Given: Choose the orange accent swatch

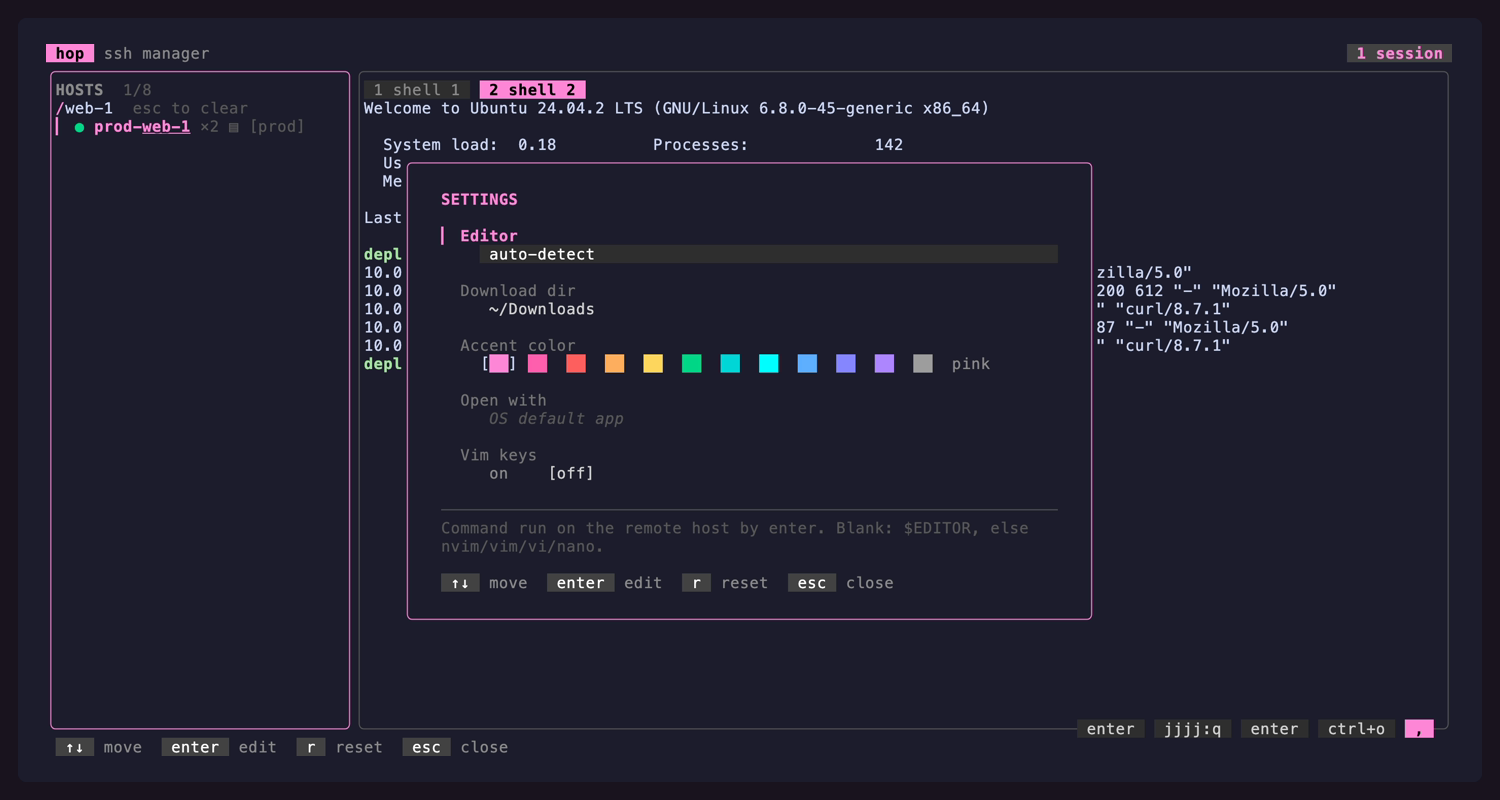Looking at the screenshot, I should point(615,364).
